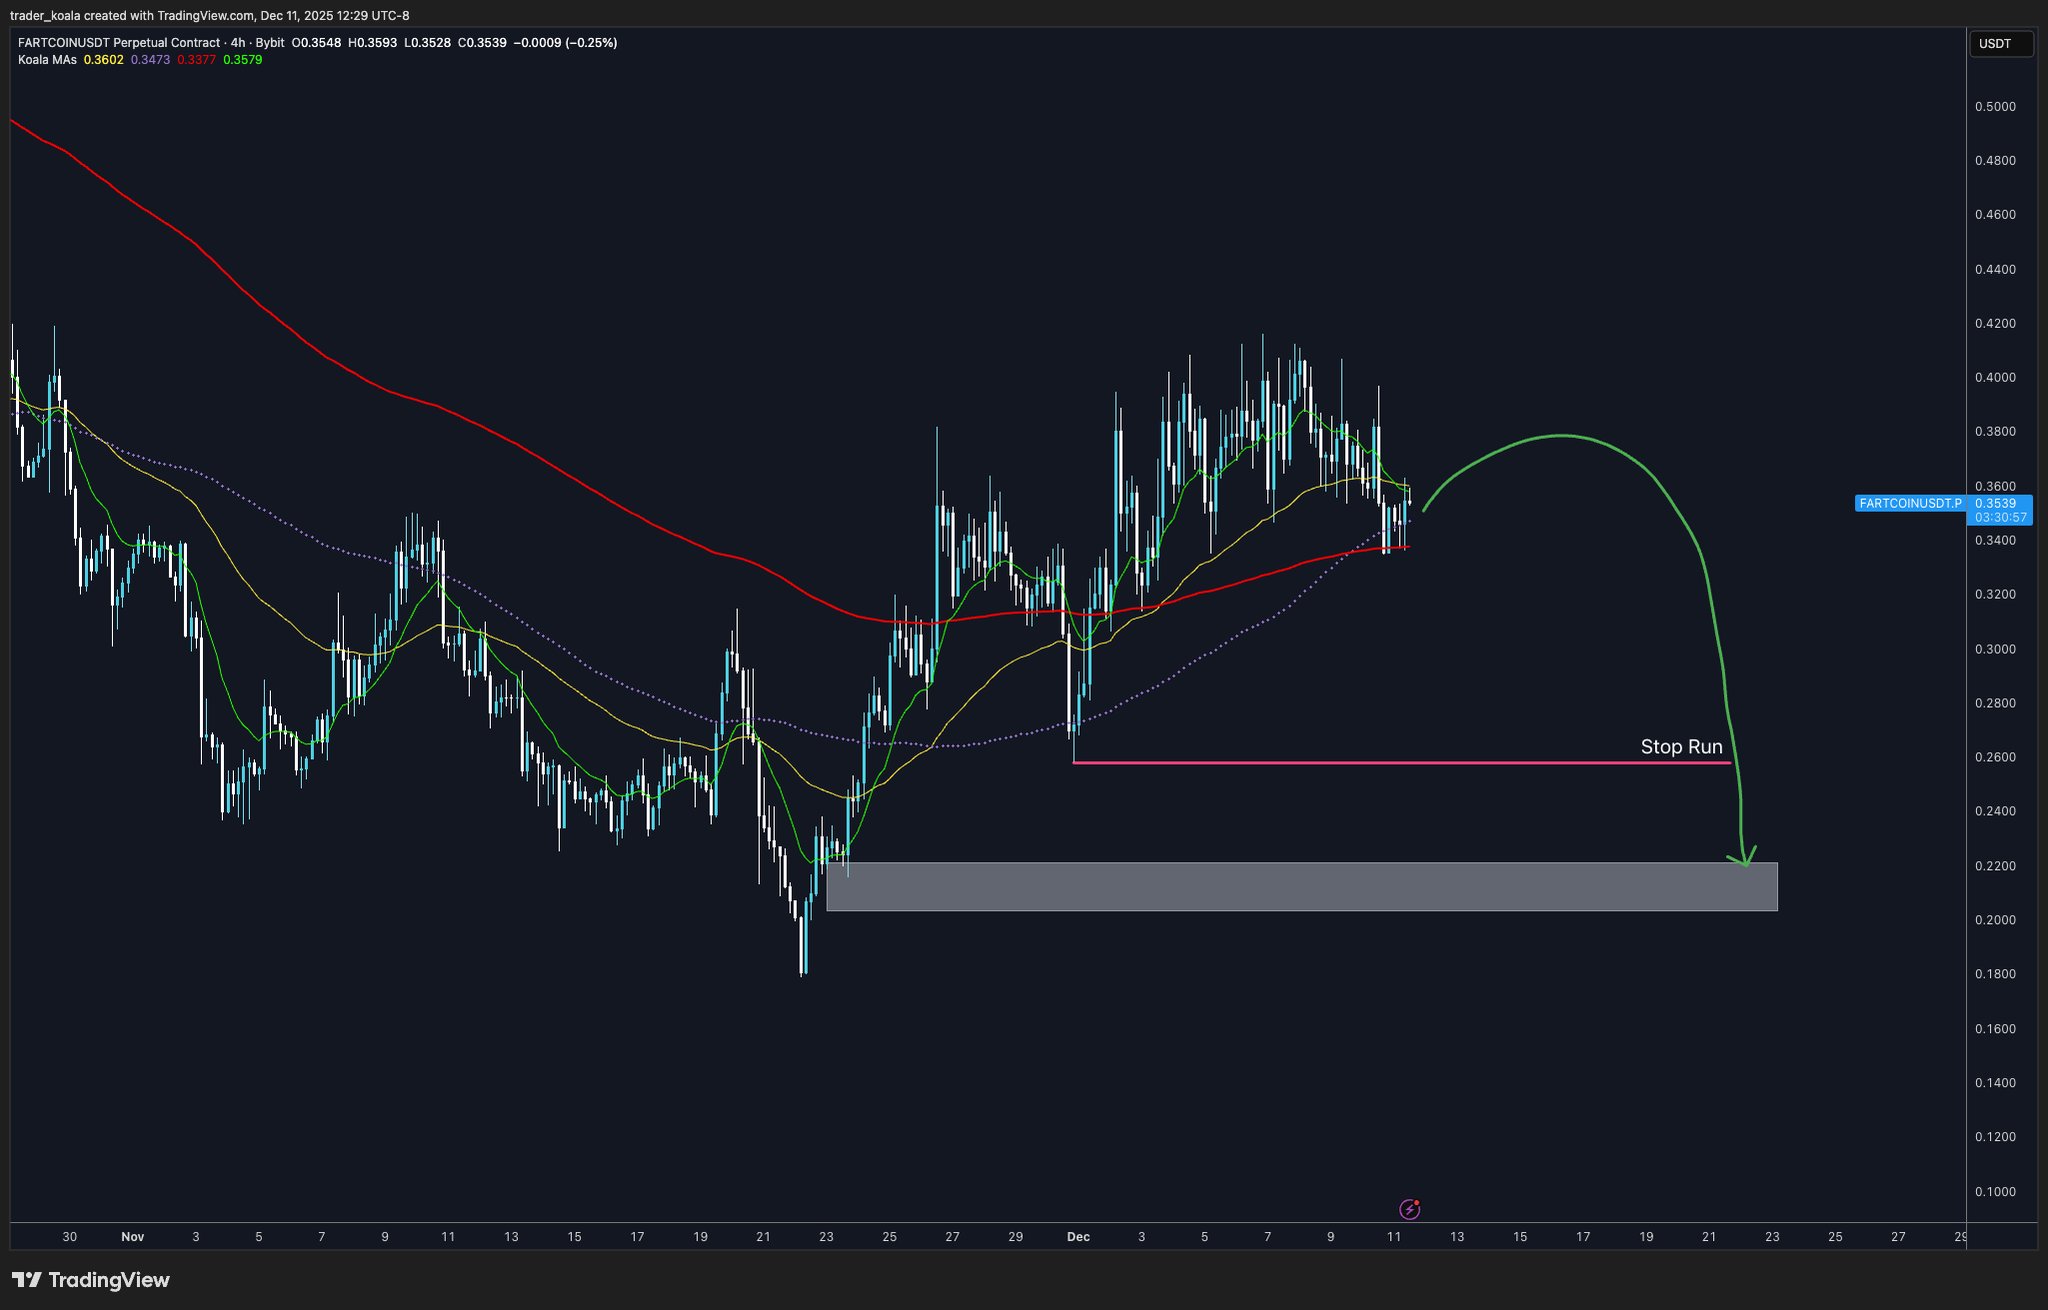Open the USDT currency selector
Image resolution: width=2048 pixels, height=1310 pixels.
pyautogui.click(x=2000, y=44)
